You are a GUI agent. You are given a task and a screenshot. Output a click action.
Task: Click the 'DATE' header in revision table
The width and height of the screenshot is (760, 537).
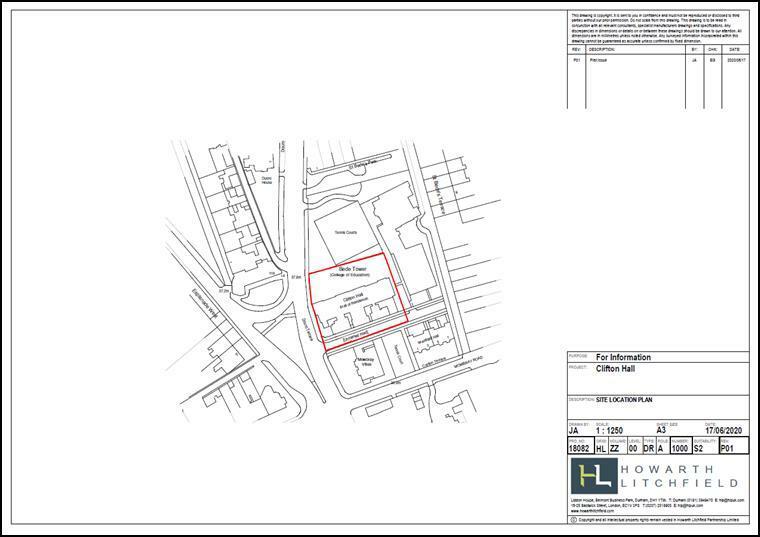click(x=734, y=49)
